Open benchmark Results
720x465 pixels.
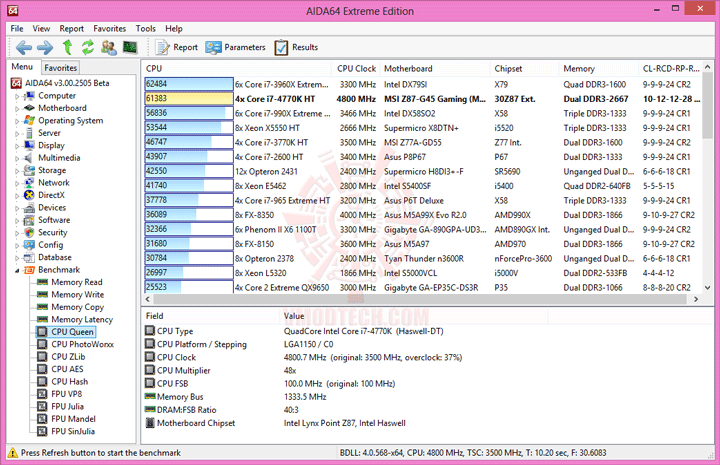click(296, 47)
